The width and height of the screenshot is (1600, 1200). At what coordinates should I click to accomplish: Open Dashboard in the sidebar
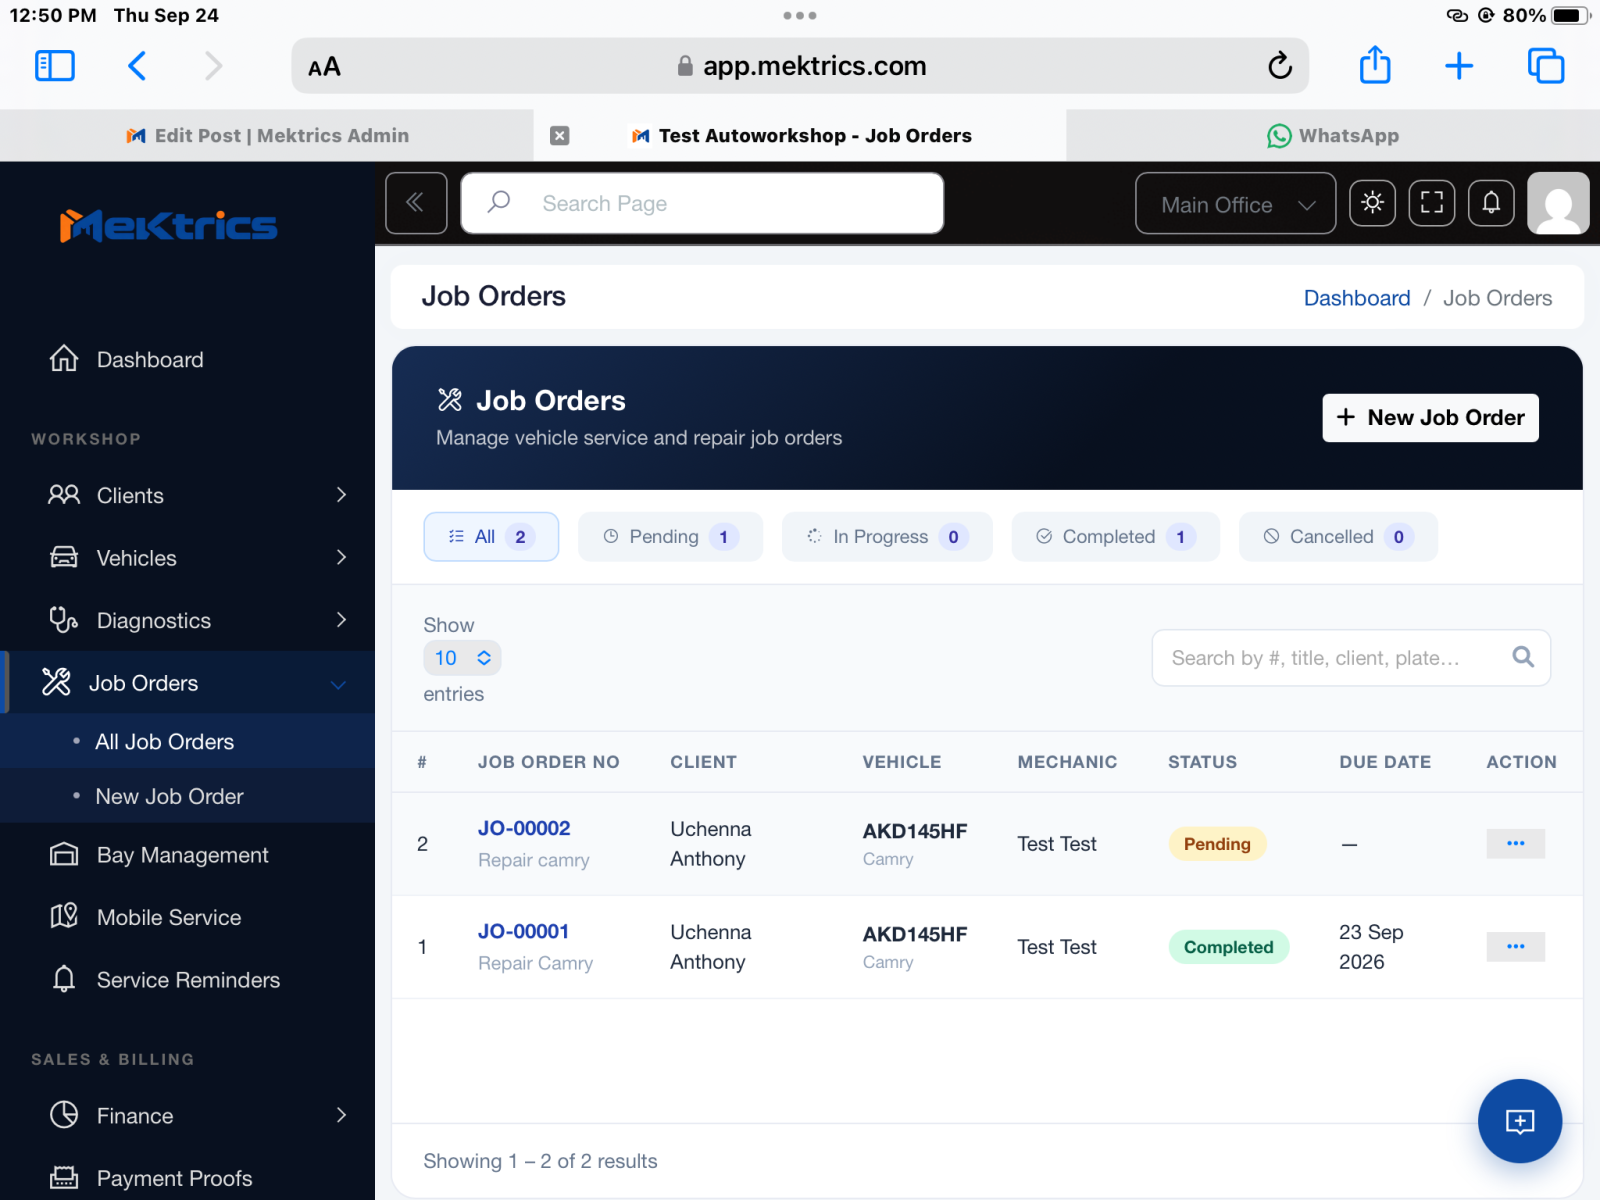coord(187,359)
